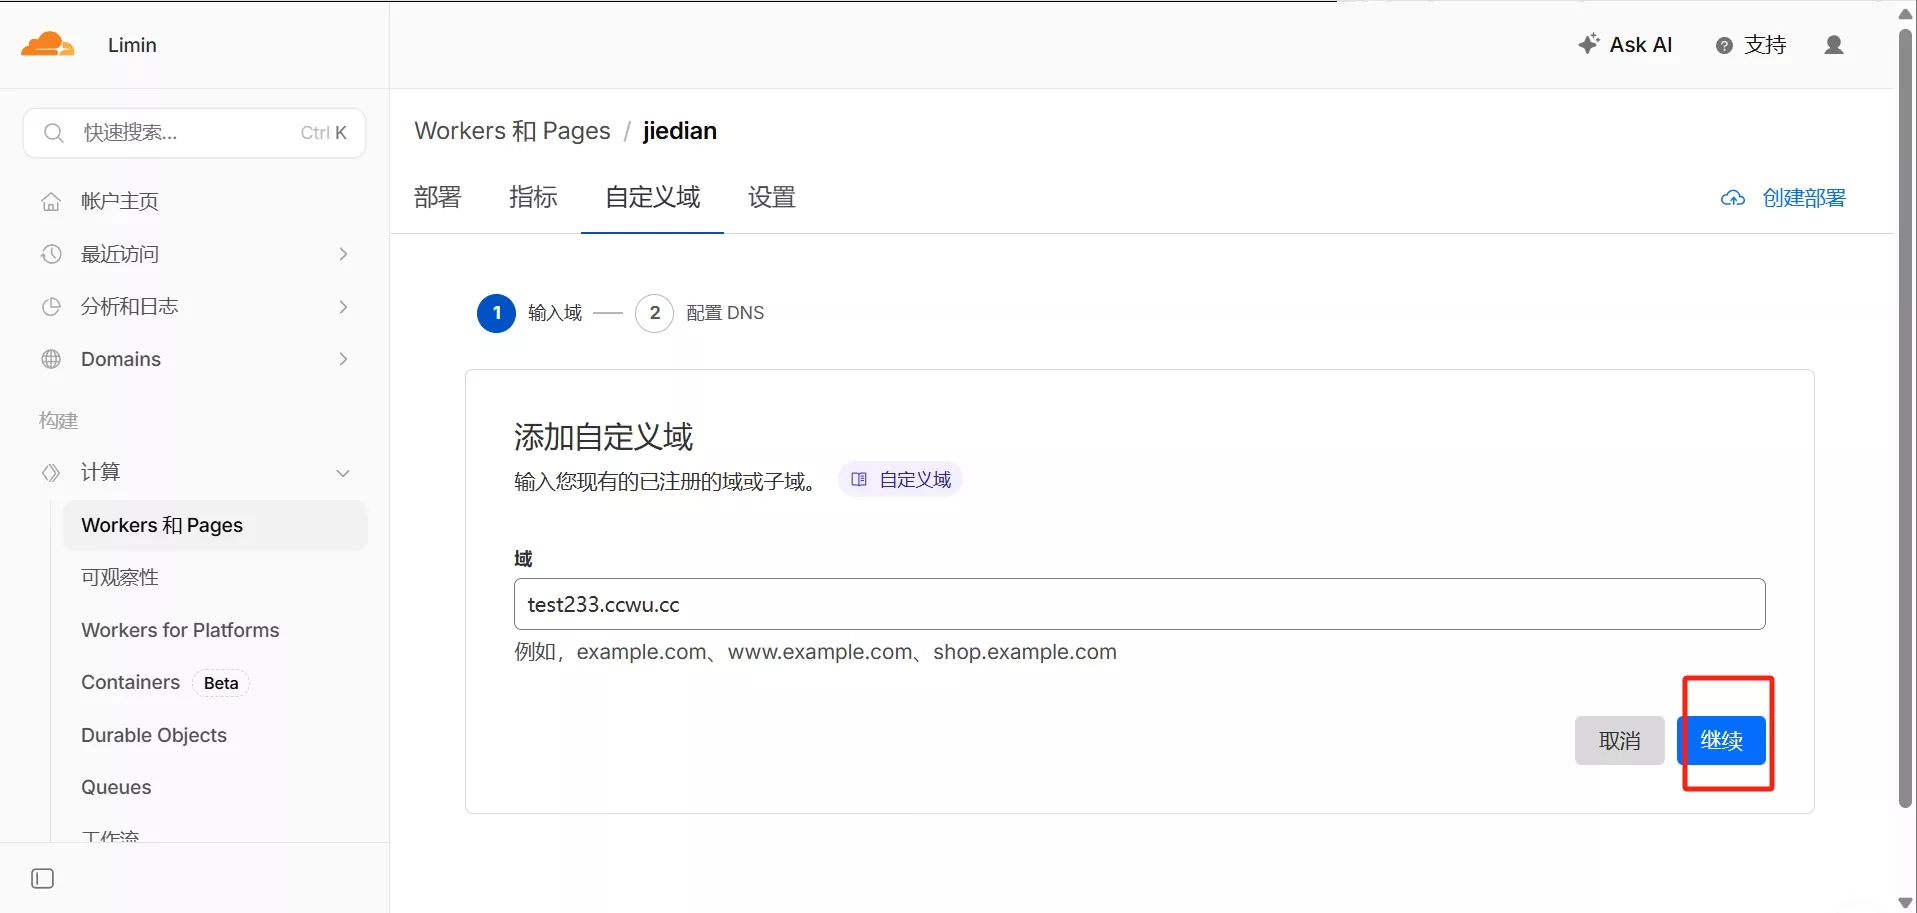Click the scrollbar up arrow
Viewport: 1917px width, 913px height.
(1906, 14)
